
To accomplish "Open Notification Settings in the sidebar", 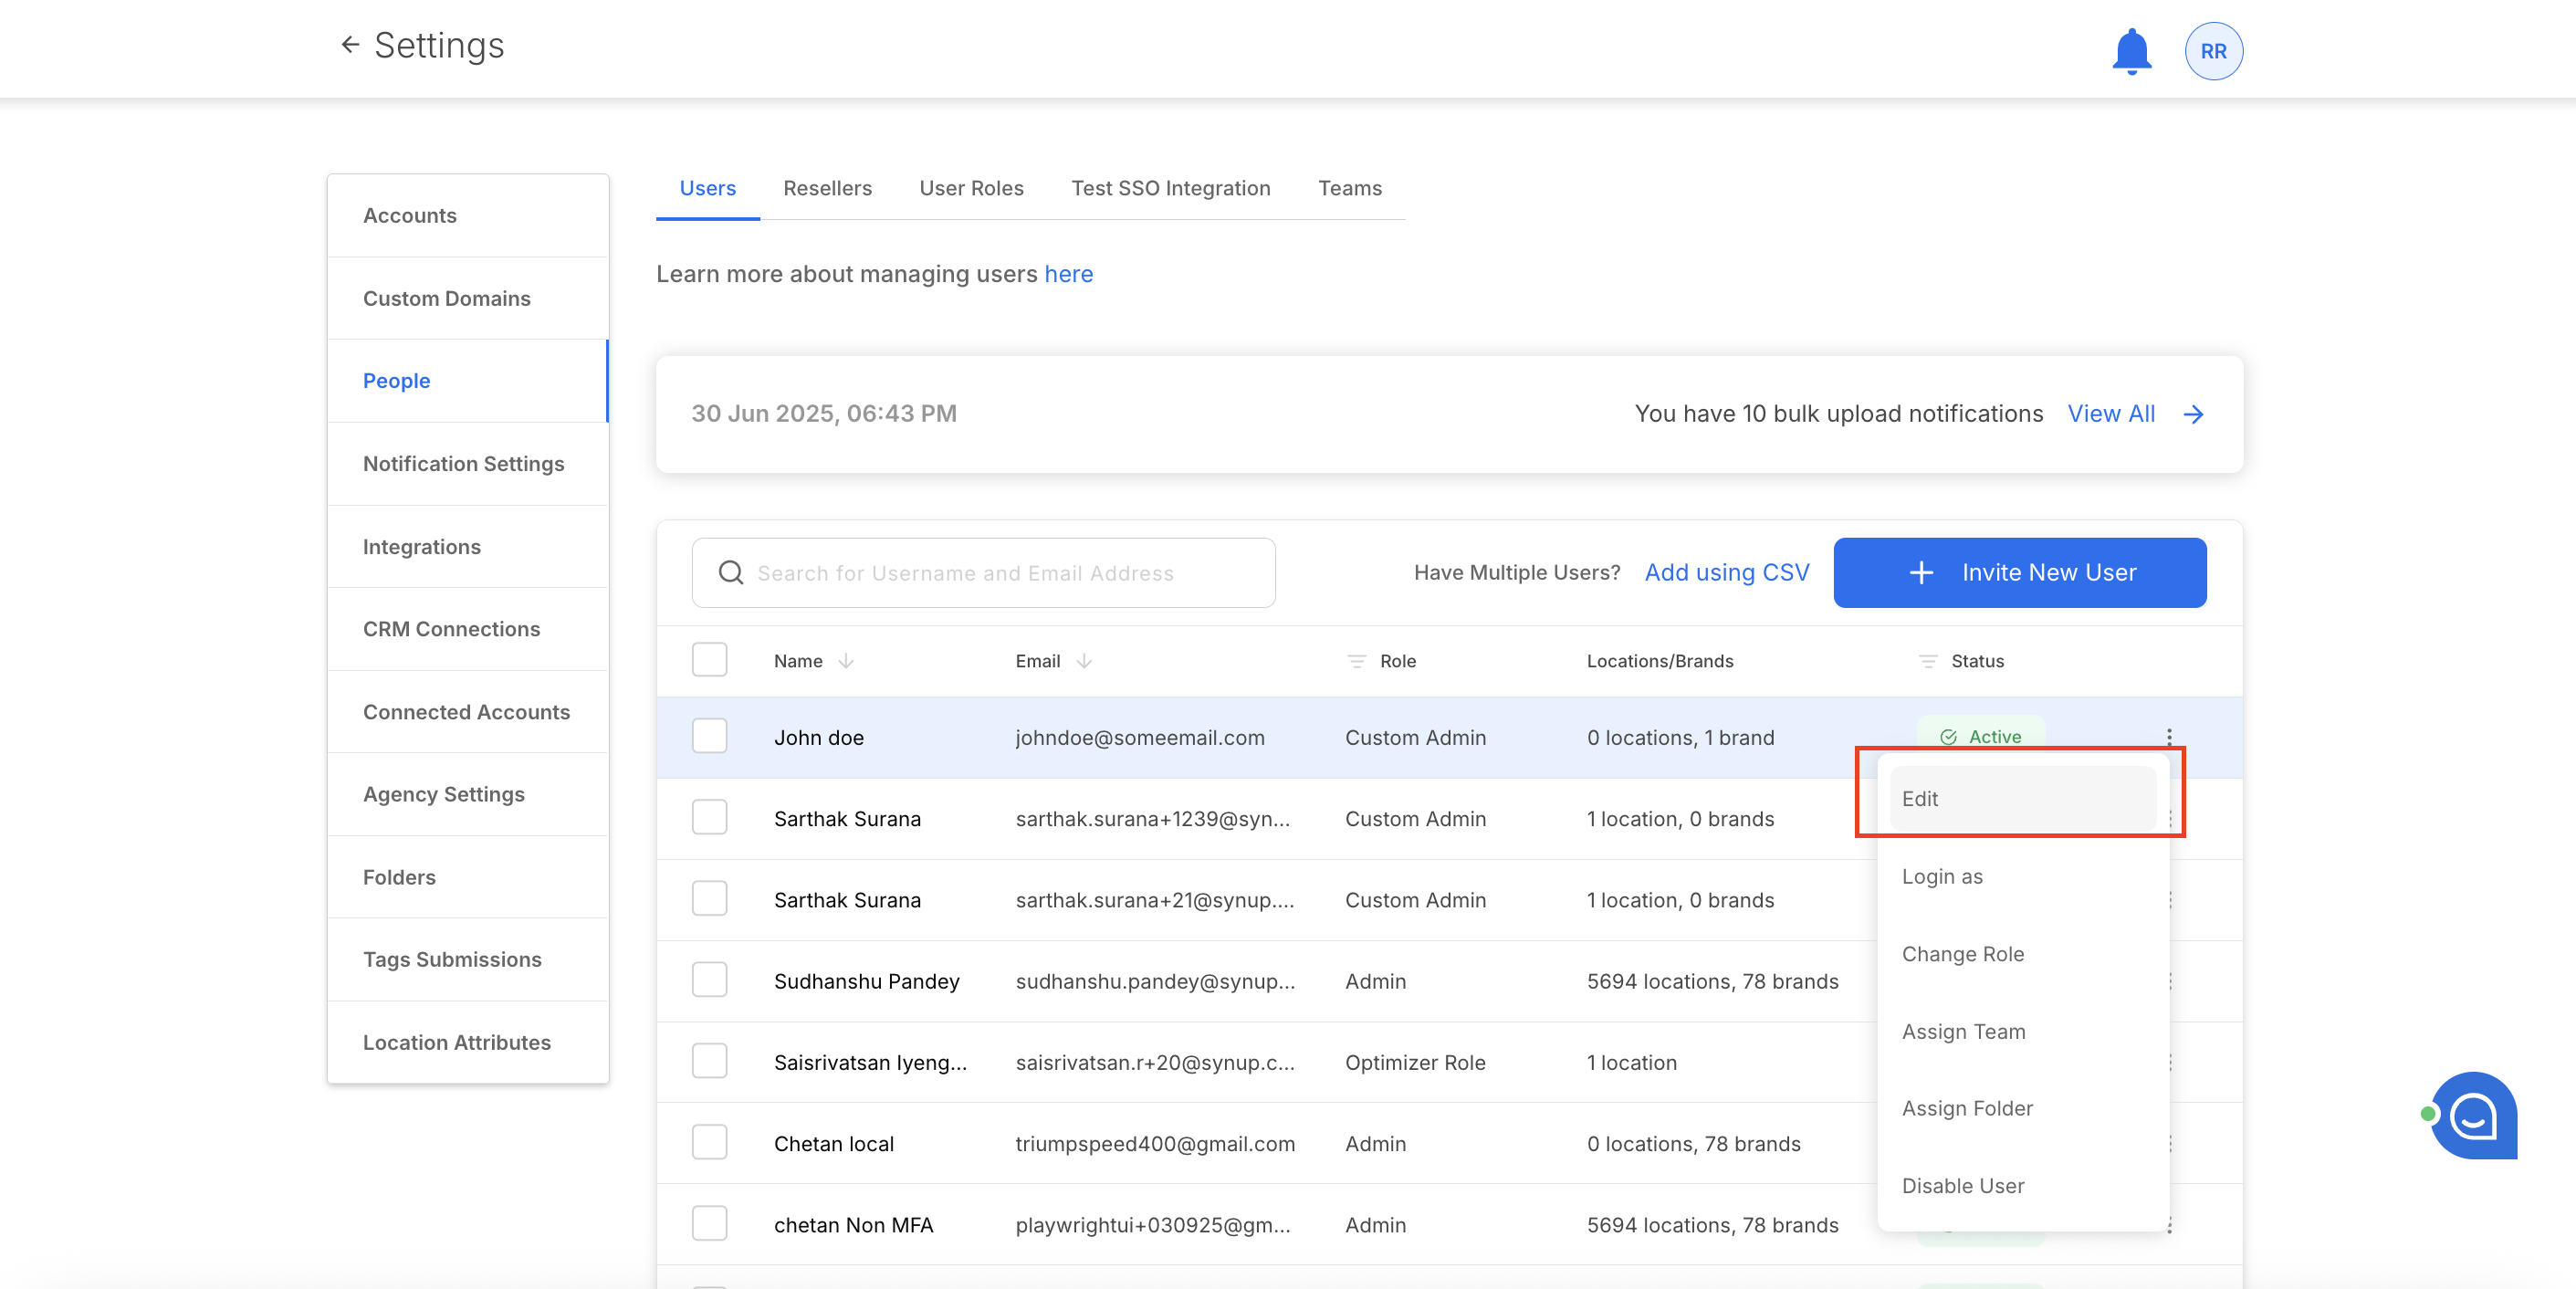I will coord(463,464).
